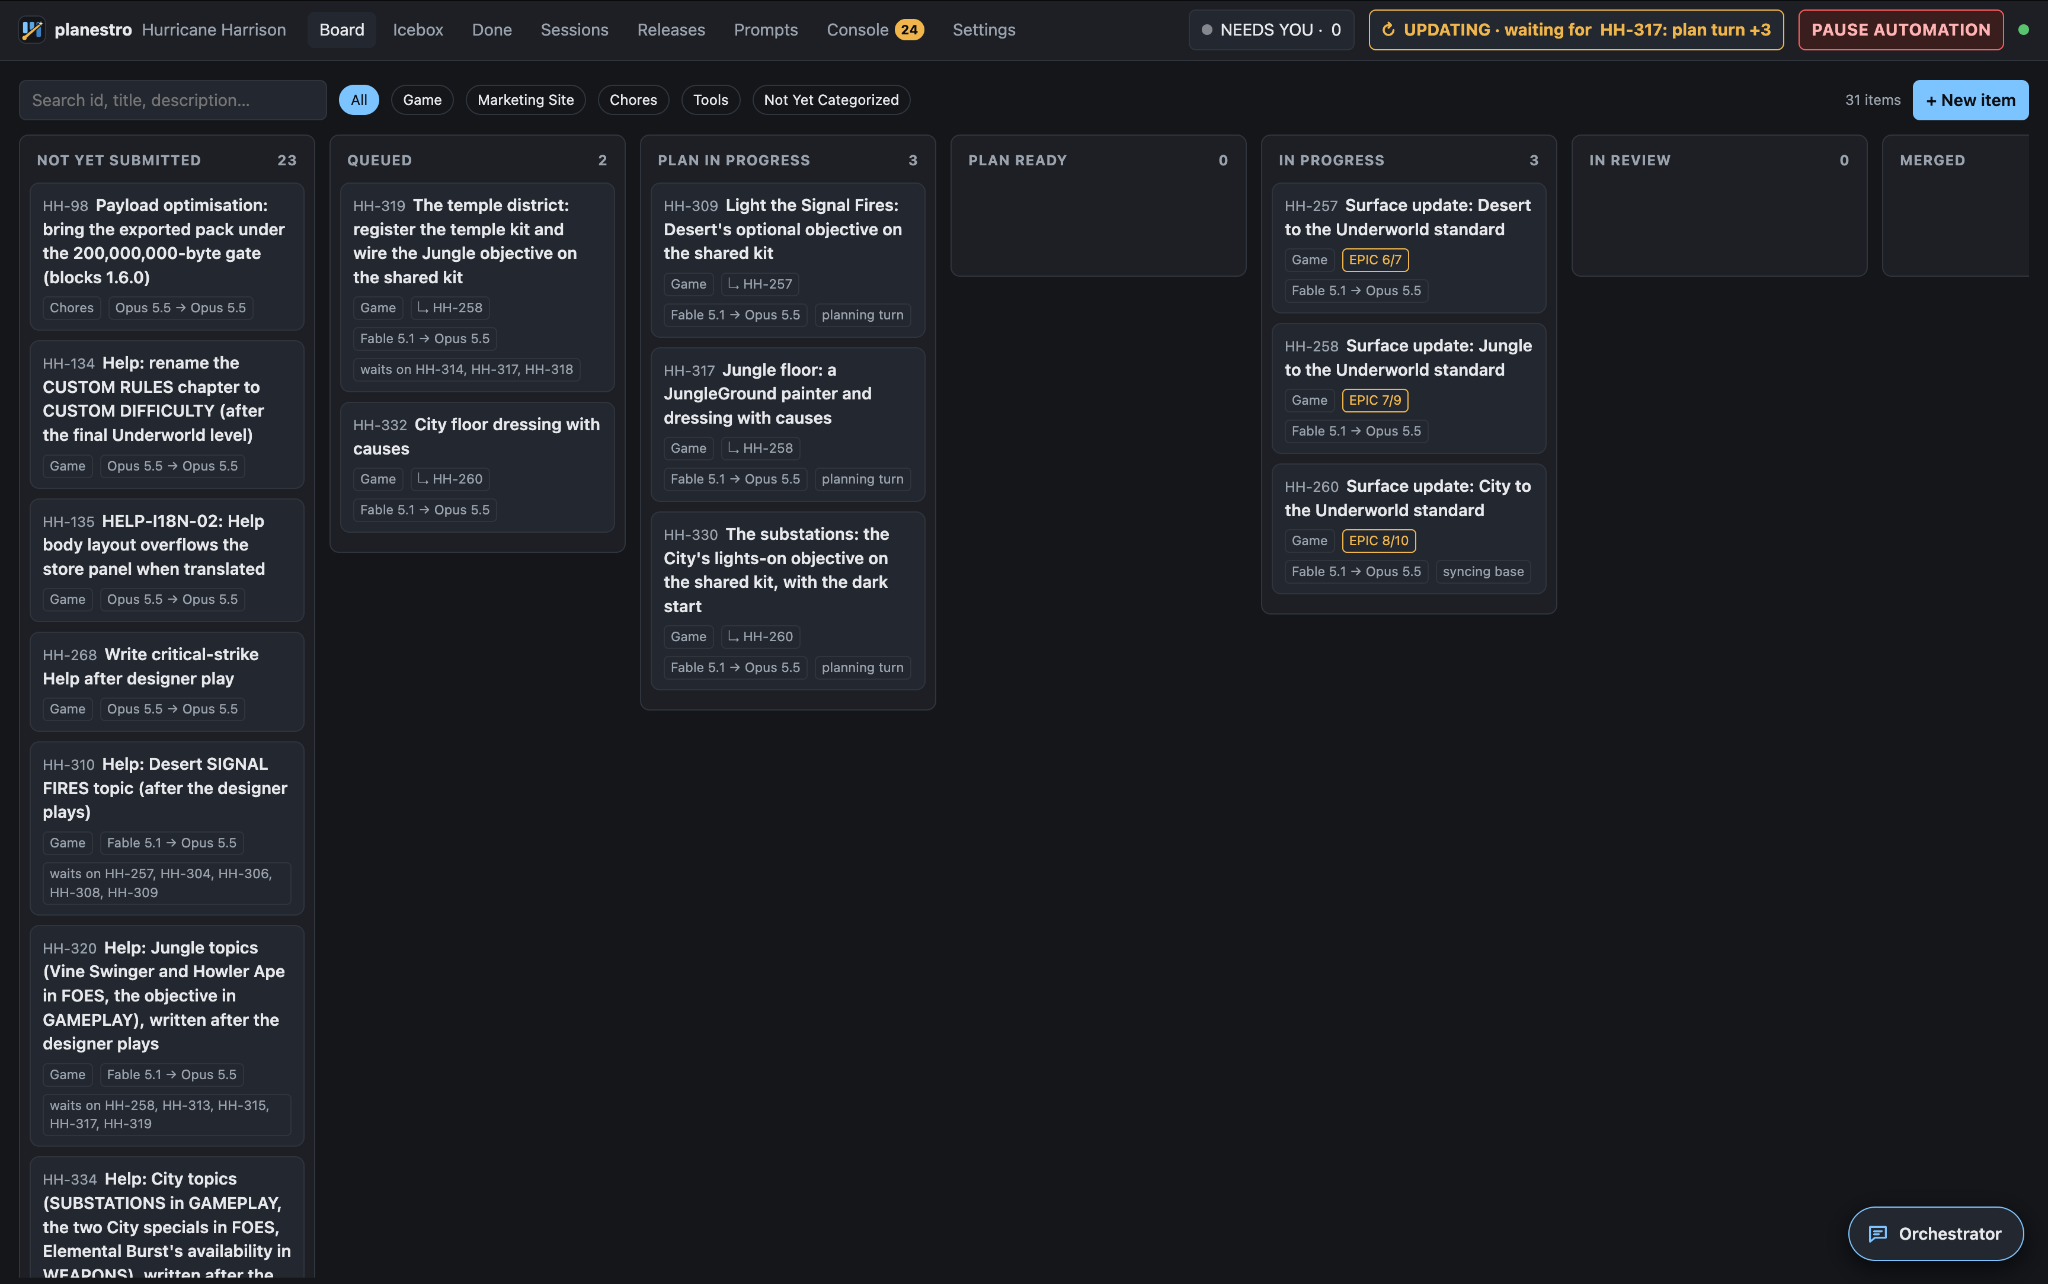The width and height of the screenshot is (2048, 1284).
Task: Switch to the Done tab
Action: point(492,30)
